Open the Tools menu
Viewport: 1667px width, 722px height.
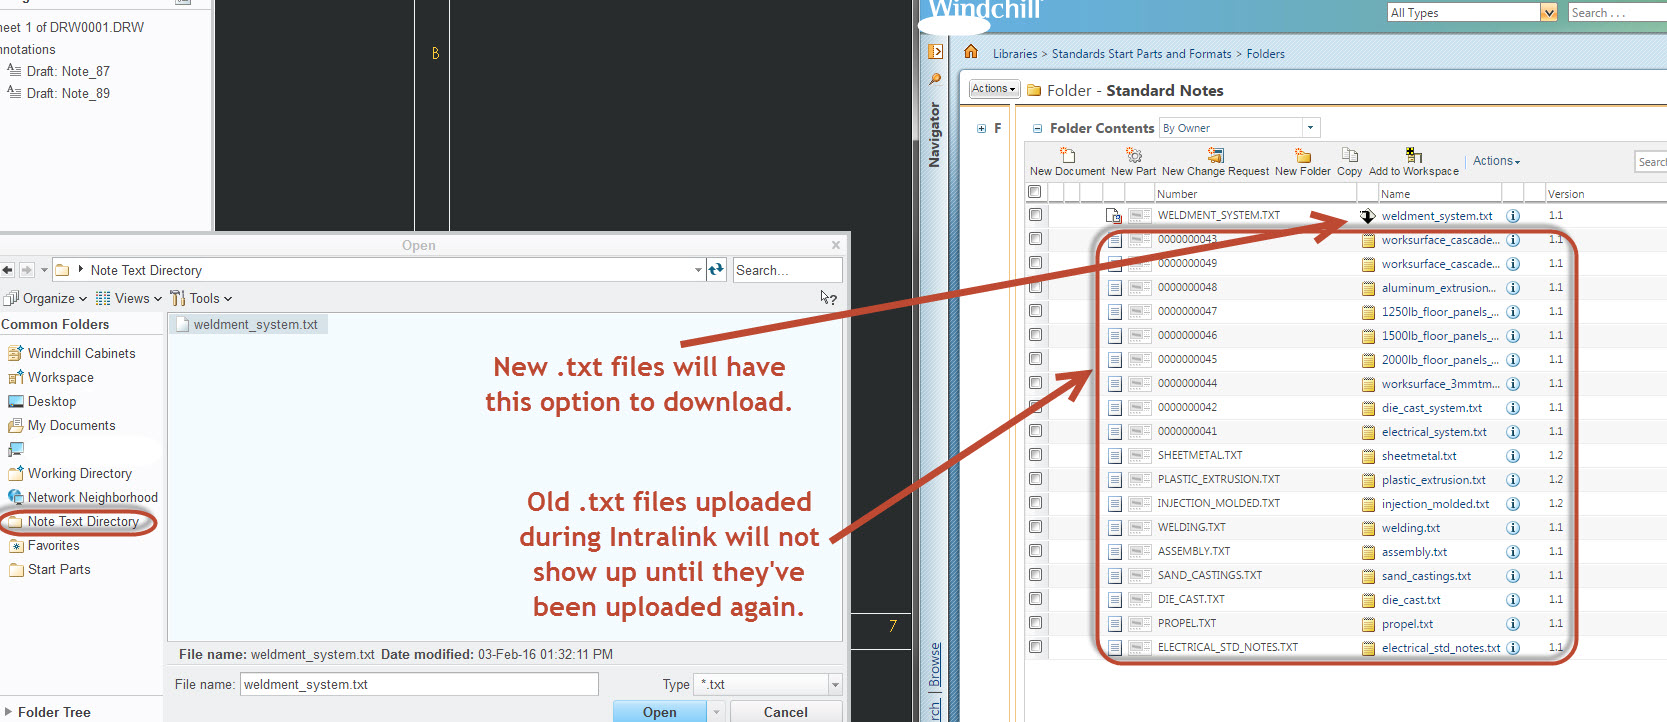(x=201, y=298)
